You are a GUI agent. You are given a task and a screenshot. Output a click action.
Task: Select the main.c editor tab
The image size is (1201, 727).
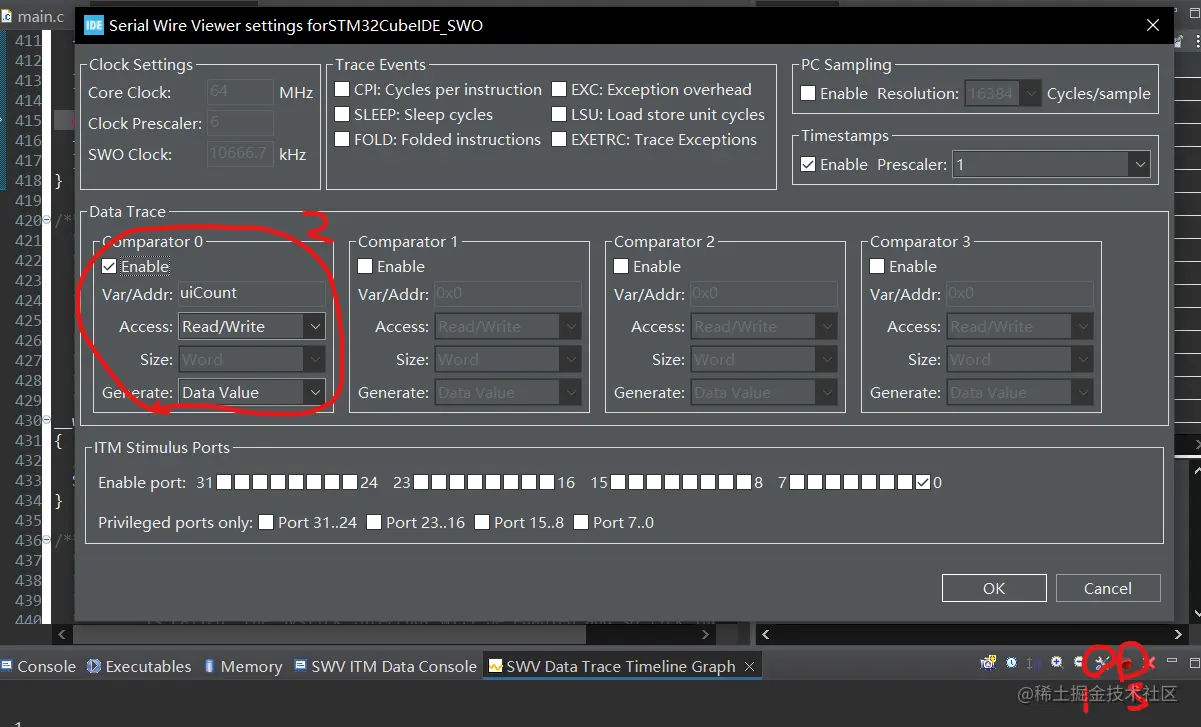pos(33,17)
